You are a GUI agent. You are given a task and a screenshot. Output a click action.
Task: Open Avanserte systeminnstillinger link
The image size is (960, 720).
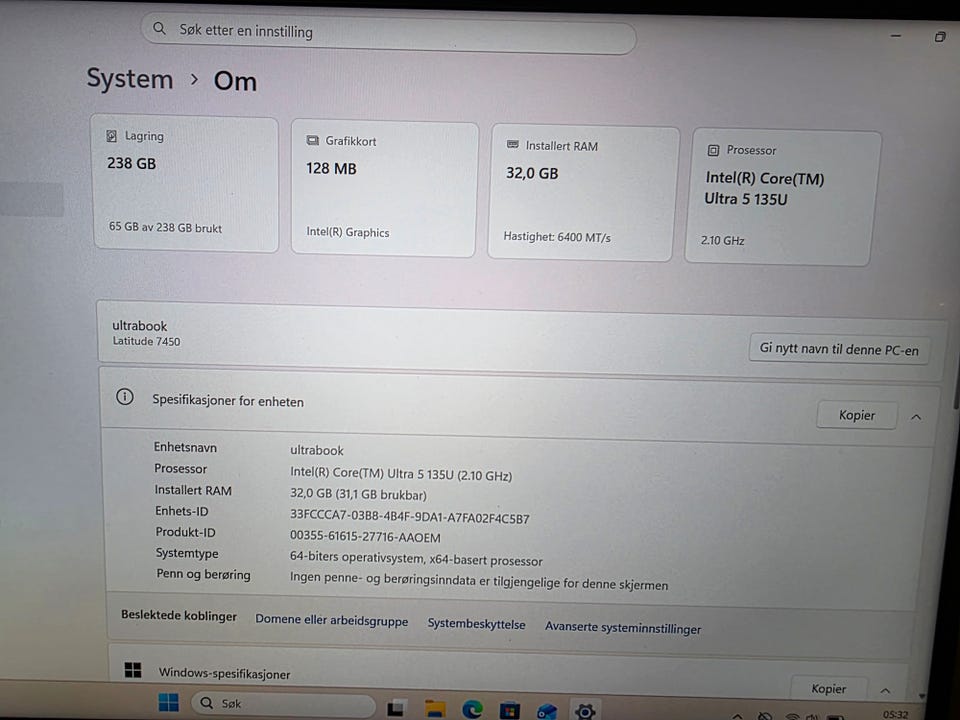coord(623,628)
